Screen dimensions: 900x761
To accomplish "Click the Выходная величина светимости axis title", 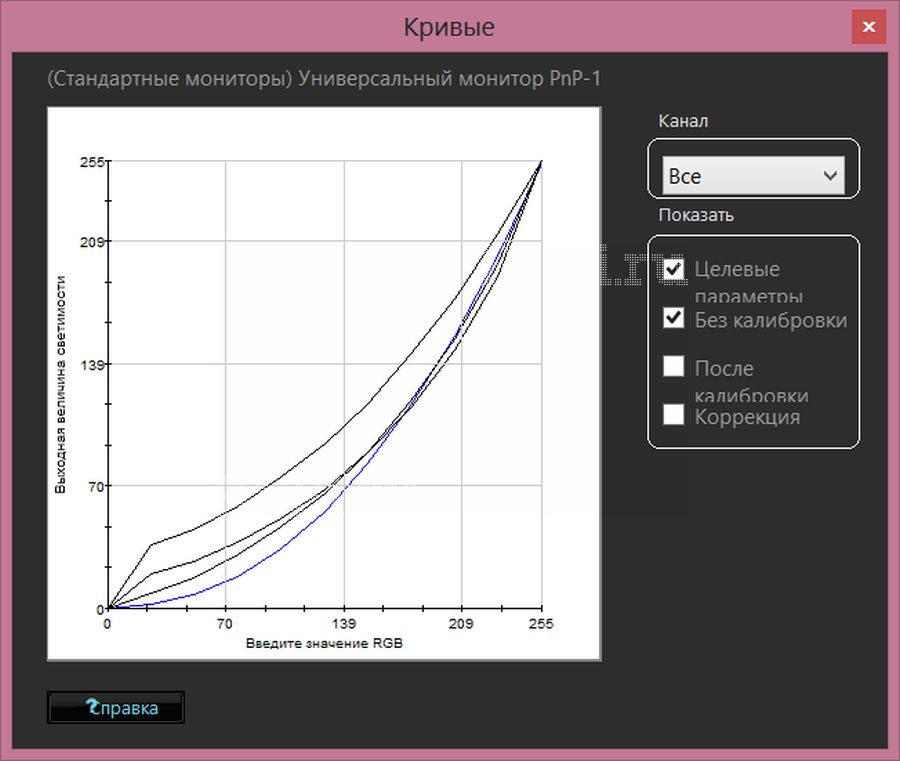I will click(x=61, y=385).
